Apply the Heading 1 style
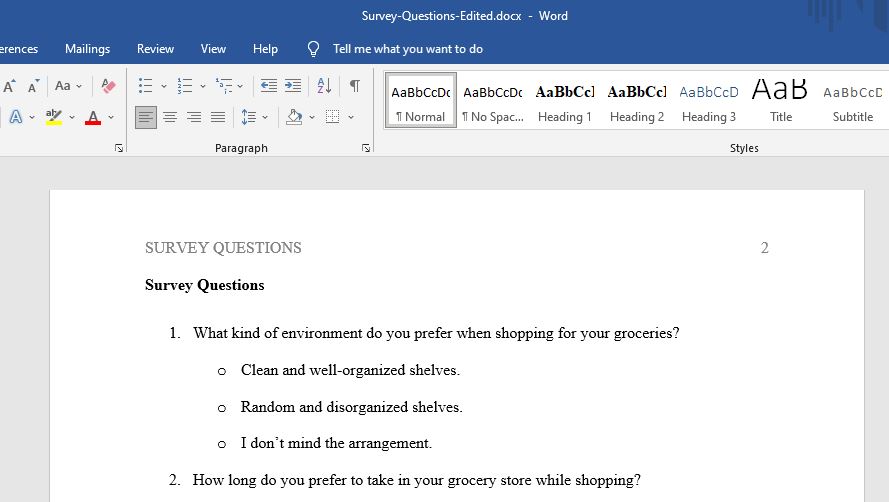 pyautogui.click(x=565, y=100)
